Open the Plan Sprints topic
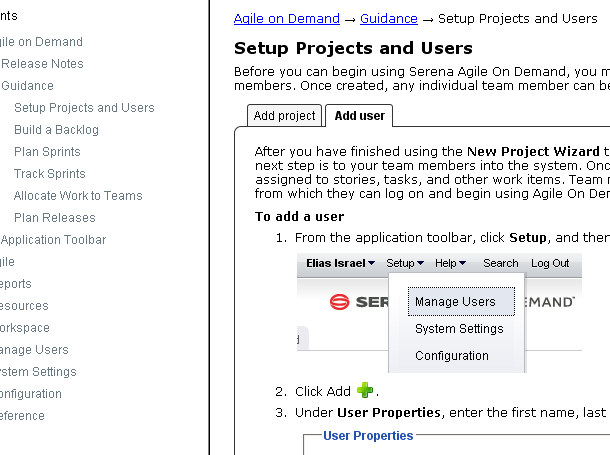This screenshot has width=610, height=455. pyautogui.click(x=47, y=152)
